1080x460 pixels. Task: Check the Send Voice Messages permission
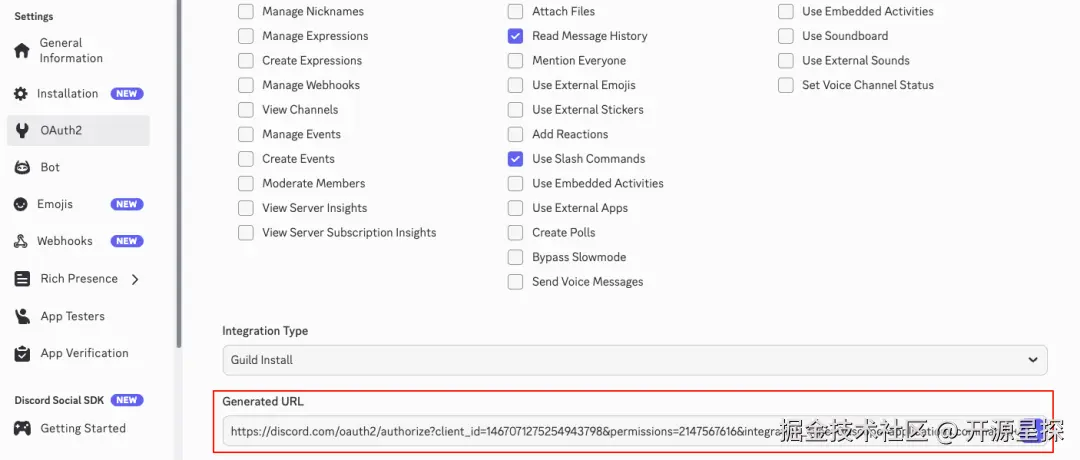[x=515, y=282]
